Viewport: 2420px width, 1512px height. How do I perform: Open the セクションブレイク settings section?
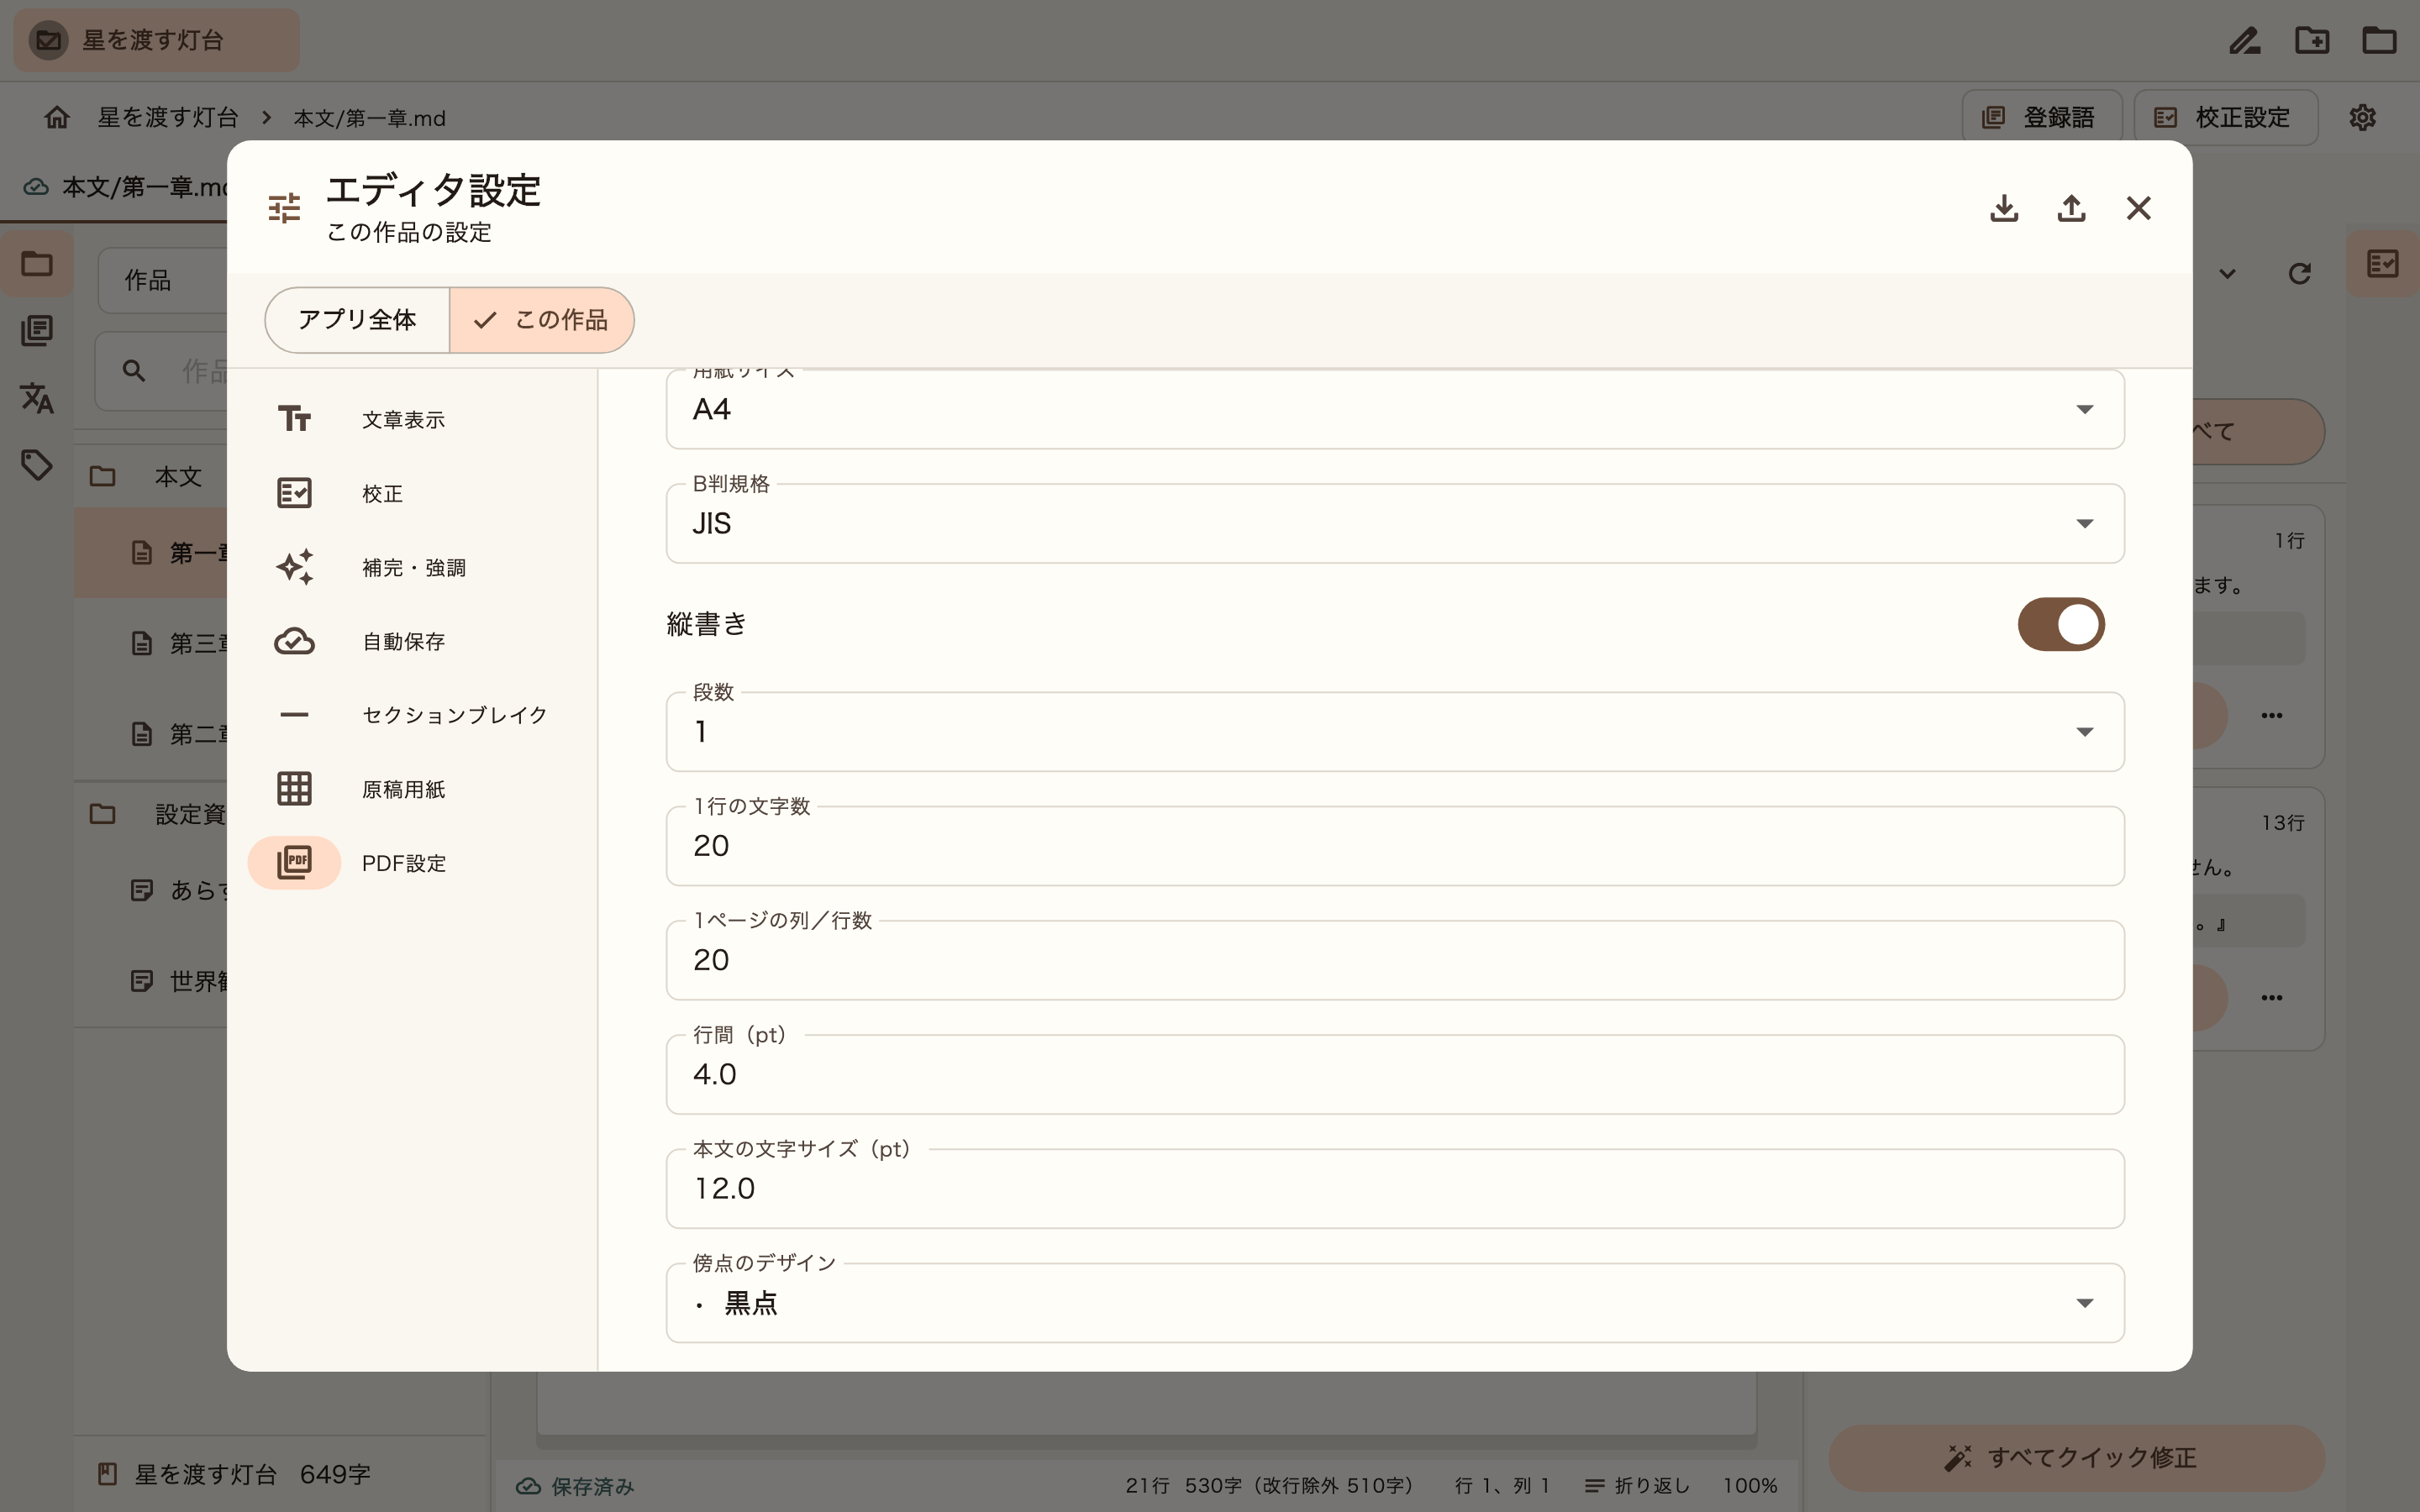(x=412, y=715)
